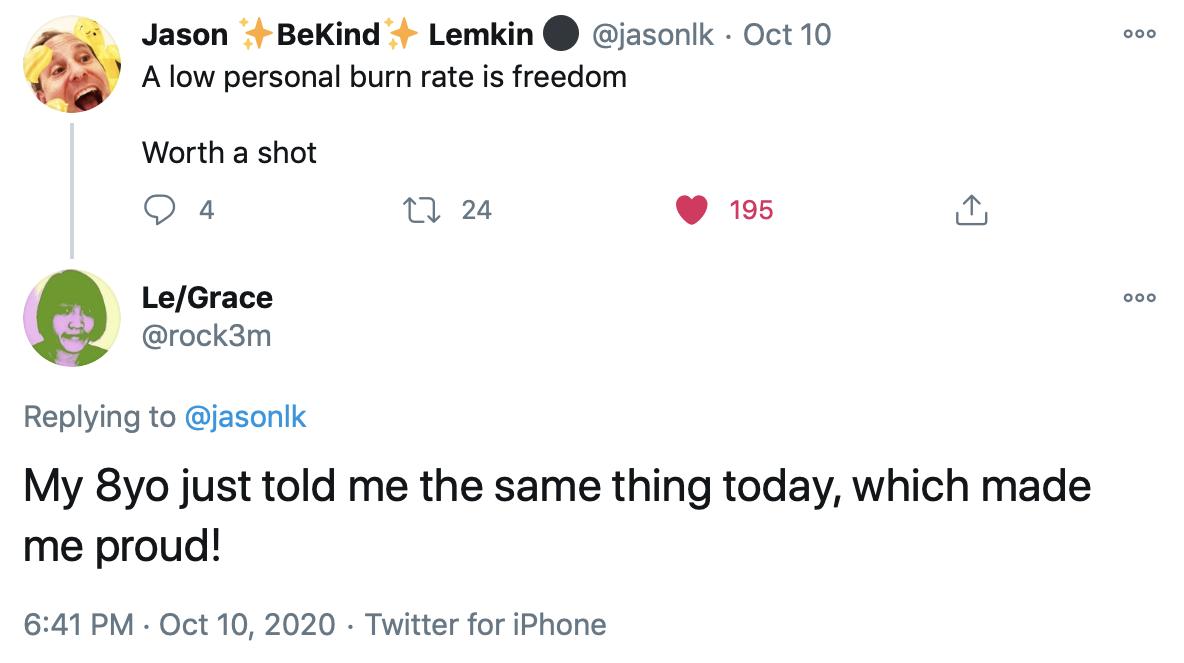Open Jason BeKind Lemkin's display name

(x=360, y=35)
